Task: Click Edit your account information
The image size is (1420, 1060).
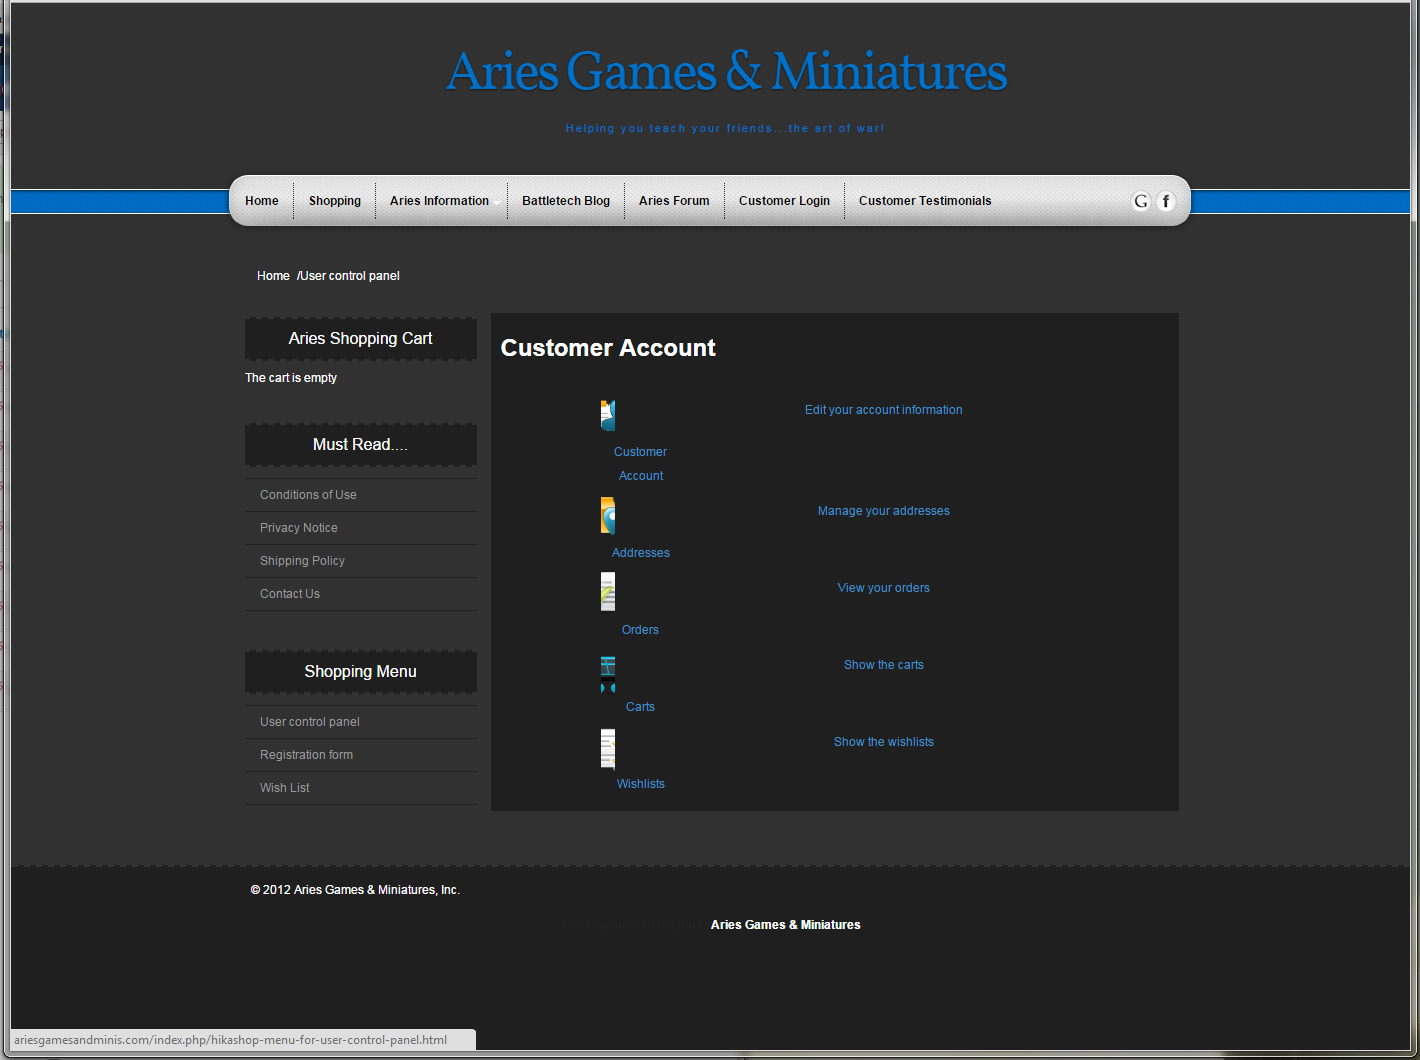Action: (884, 410)
